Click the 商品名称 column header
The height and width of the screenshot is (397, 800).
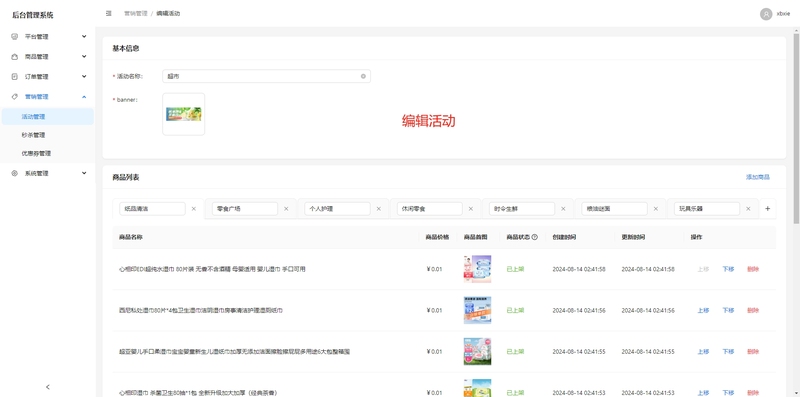[x=131, y=237]
